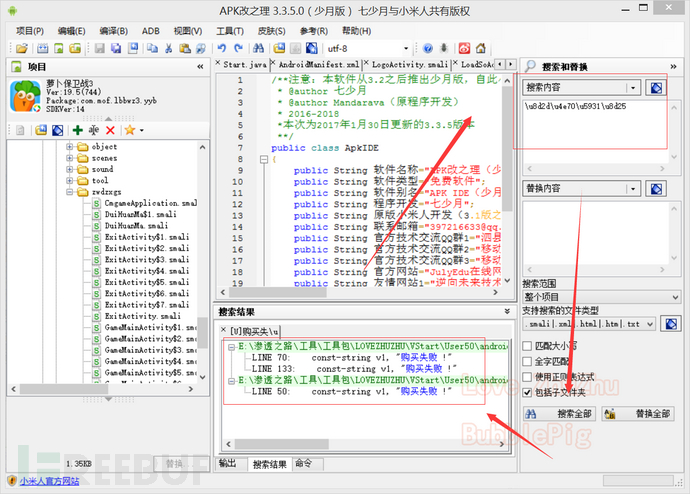The image size is (690, 494).
Task: Collapse the 项目 panel with double-chevron
Action: 200,66
